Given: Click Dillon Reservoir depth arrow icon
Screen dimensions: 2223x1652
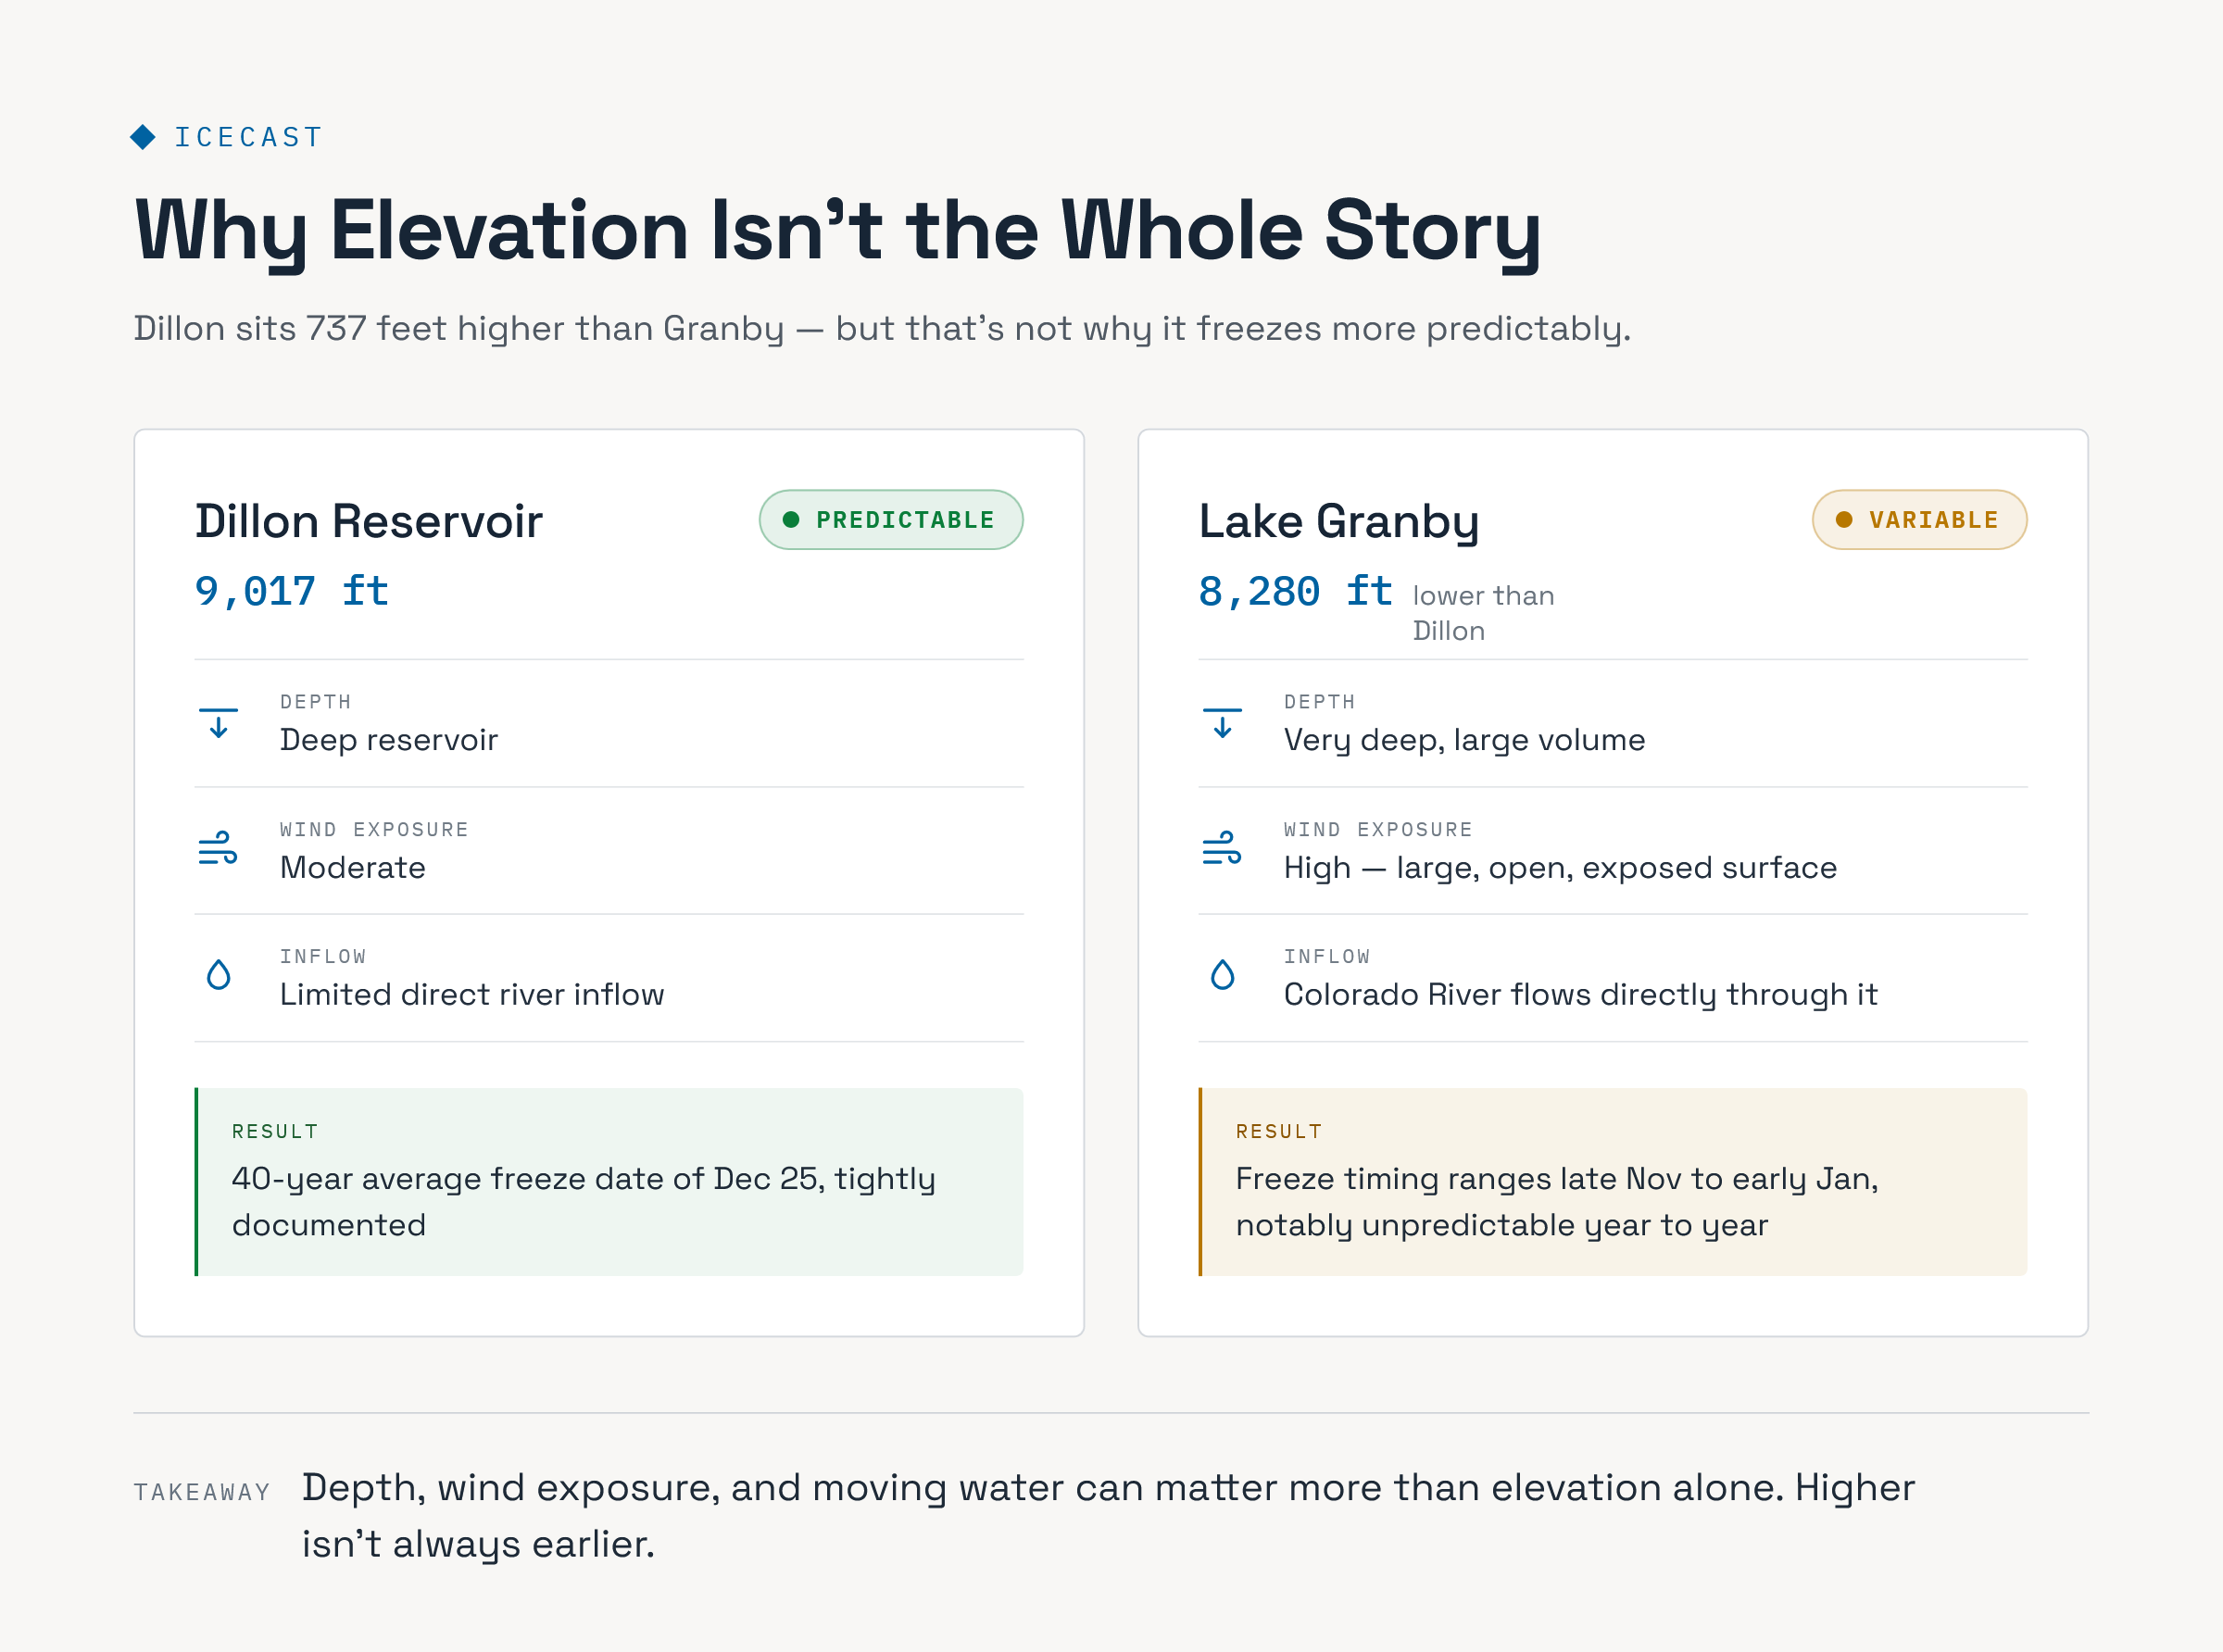Looking at the screenshot, I should (218, 723).
